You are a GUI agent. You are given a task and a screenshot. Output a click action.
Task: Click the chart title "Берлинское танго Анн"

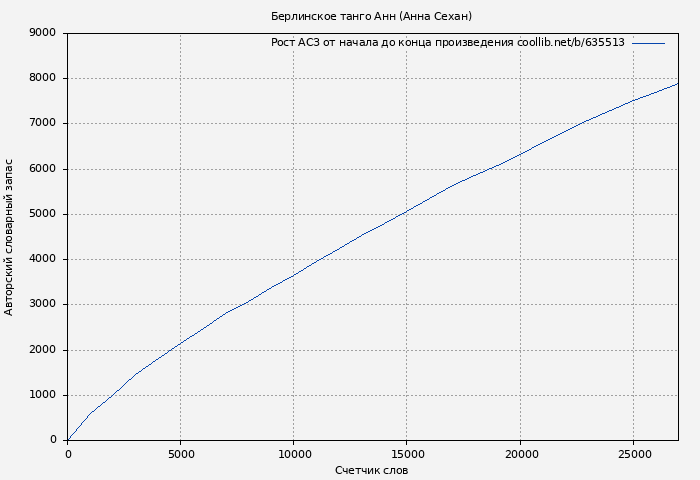371,16
